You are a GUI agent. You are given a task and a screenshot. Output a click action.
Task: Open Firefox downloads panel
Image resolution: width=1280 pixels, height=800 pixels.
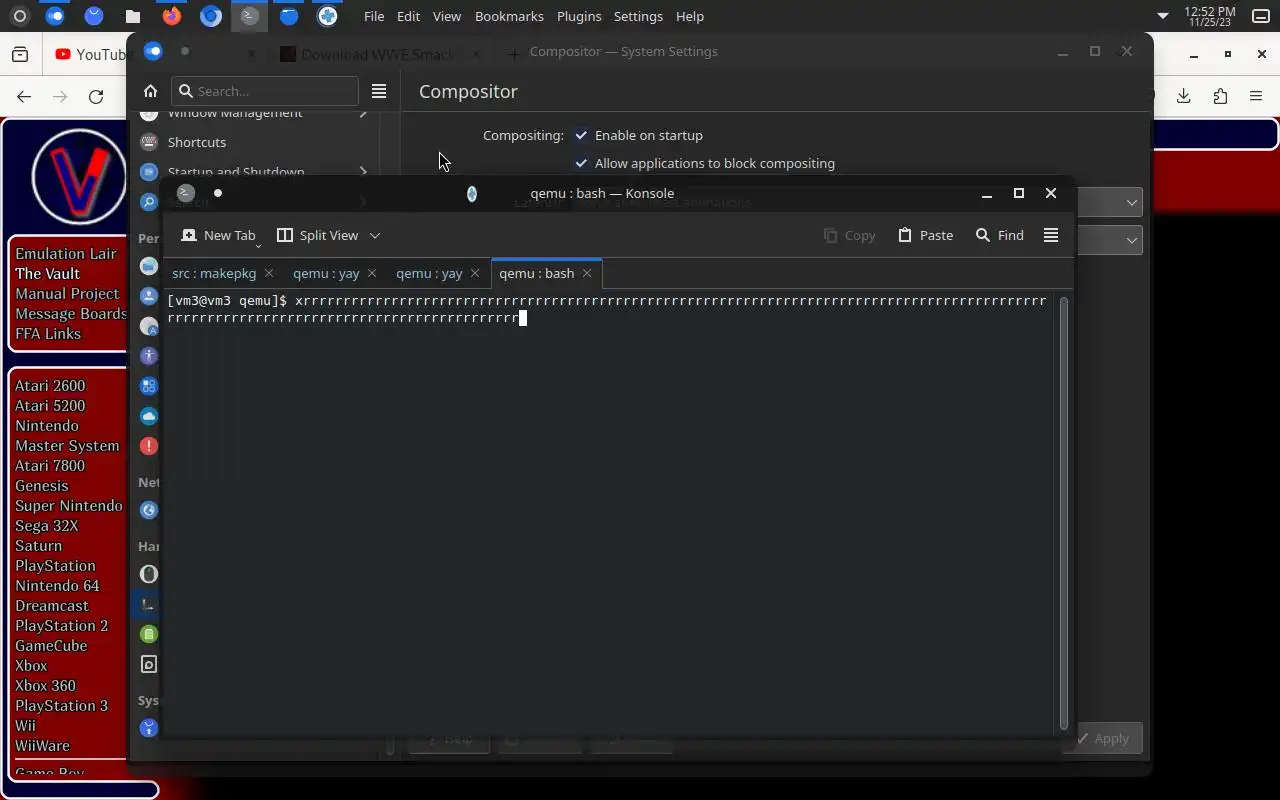coord(1184,96)
